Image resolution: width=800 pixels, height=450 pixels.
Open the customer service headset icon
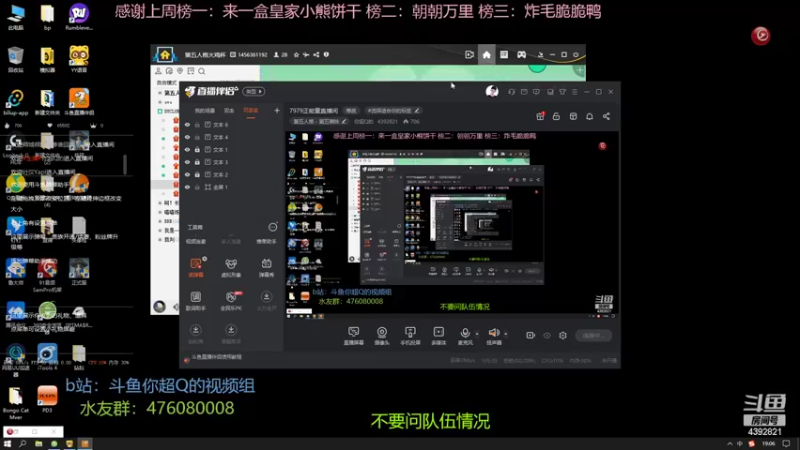[512, 92]
